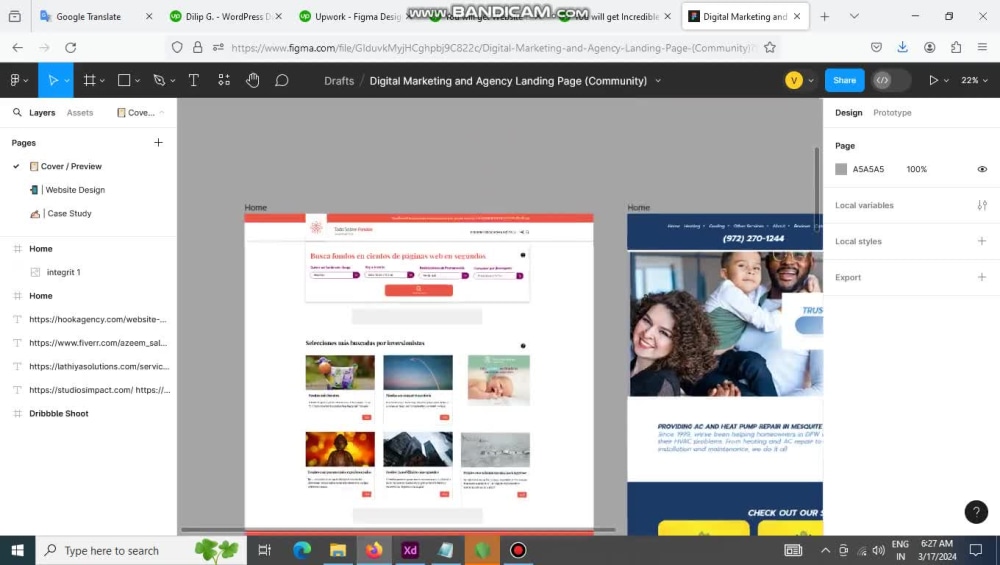Image resolution: width=1000 pixels, height=565 pixels.
Task: Open Local variables settings icon
Action: click(x=982, y=205)
